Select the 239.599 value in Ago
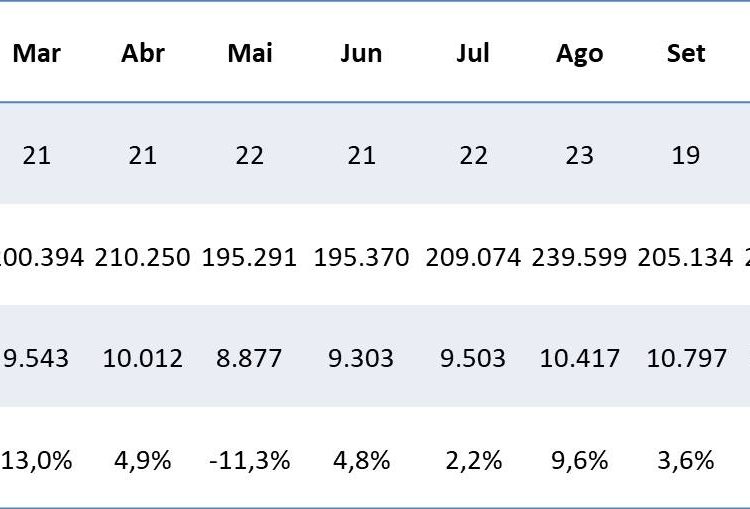750x509 pixels. point(580,257)
